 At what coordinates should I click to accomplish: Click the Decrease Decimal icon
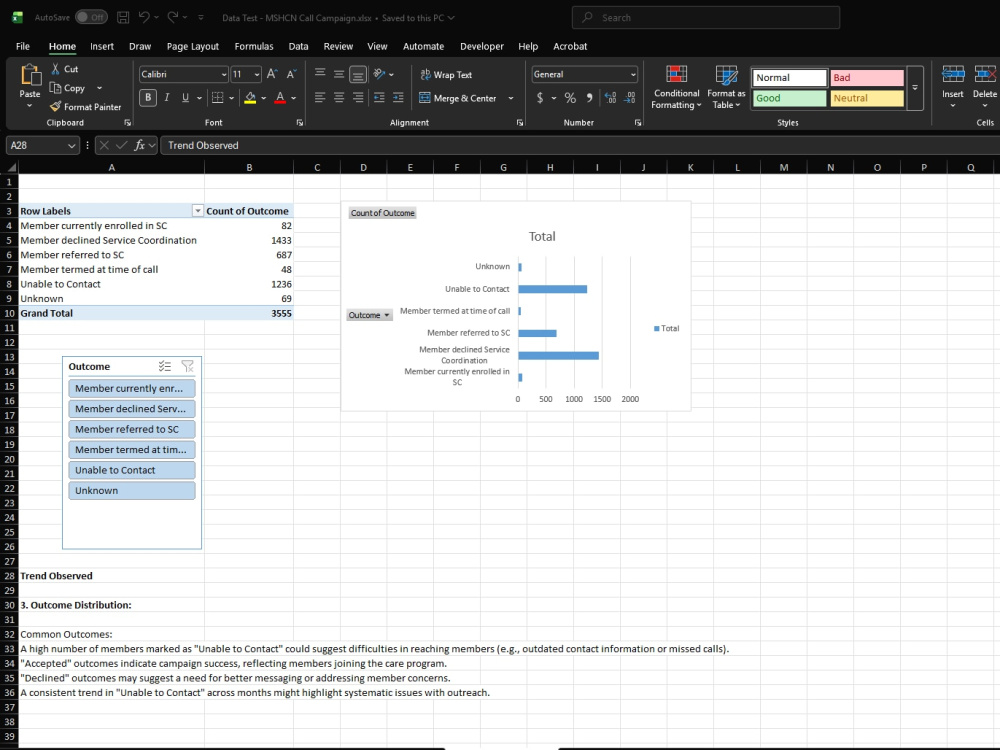630,98
